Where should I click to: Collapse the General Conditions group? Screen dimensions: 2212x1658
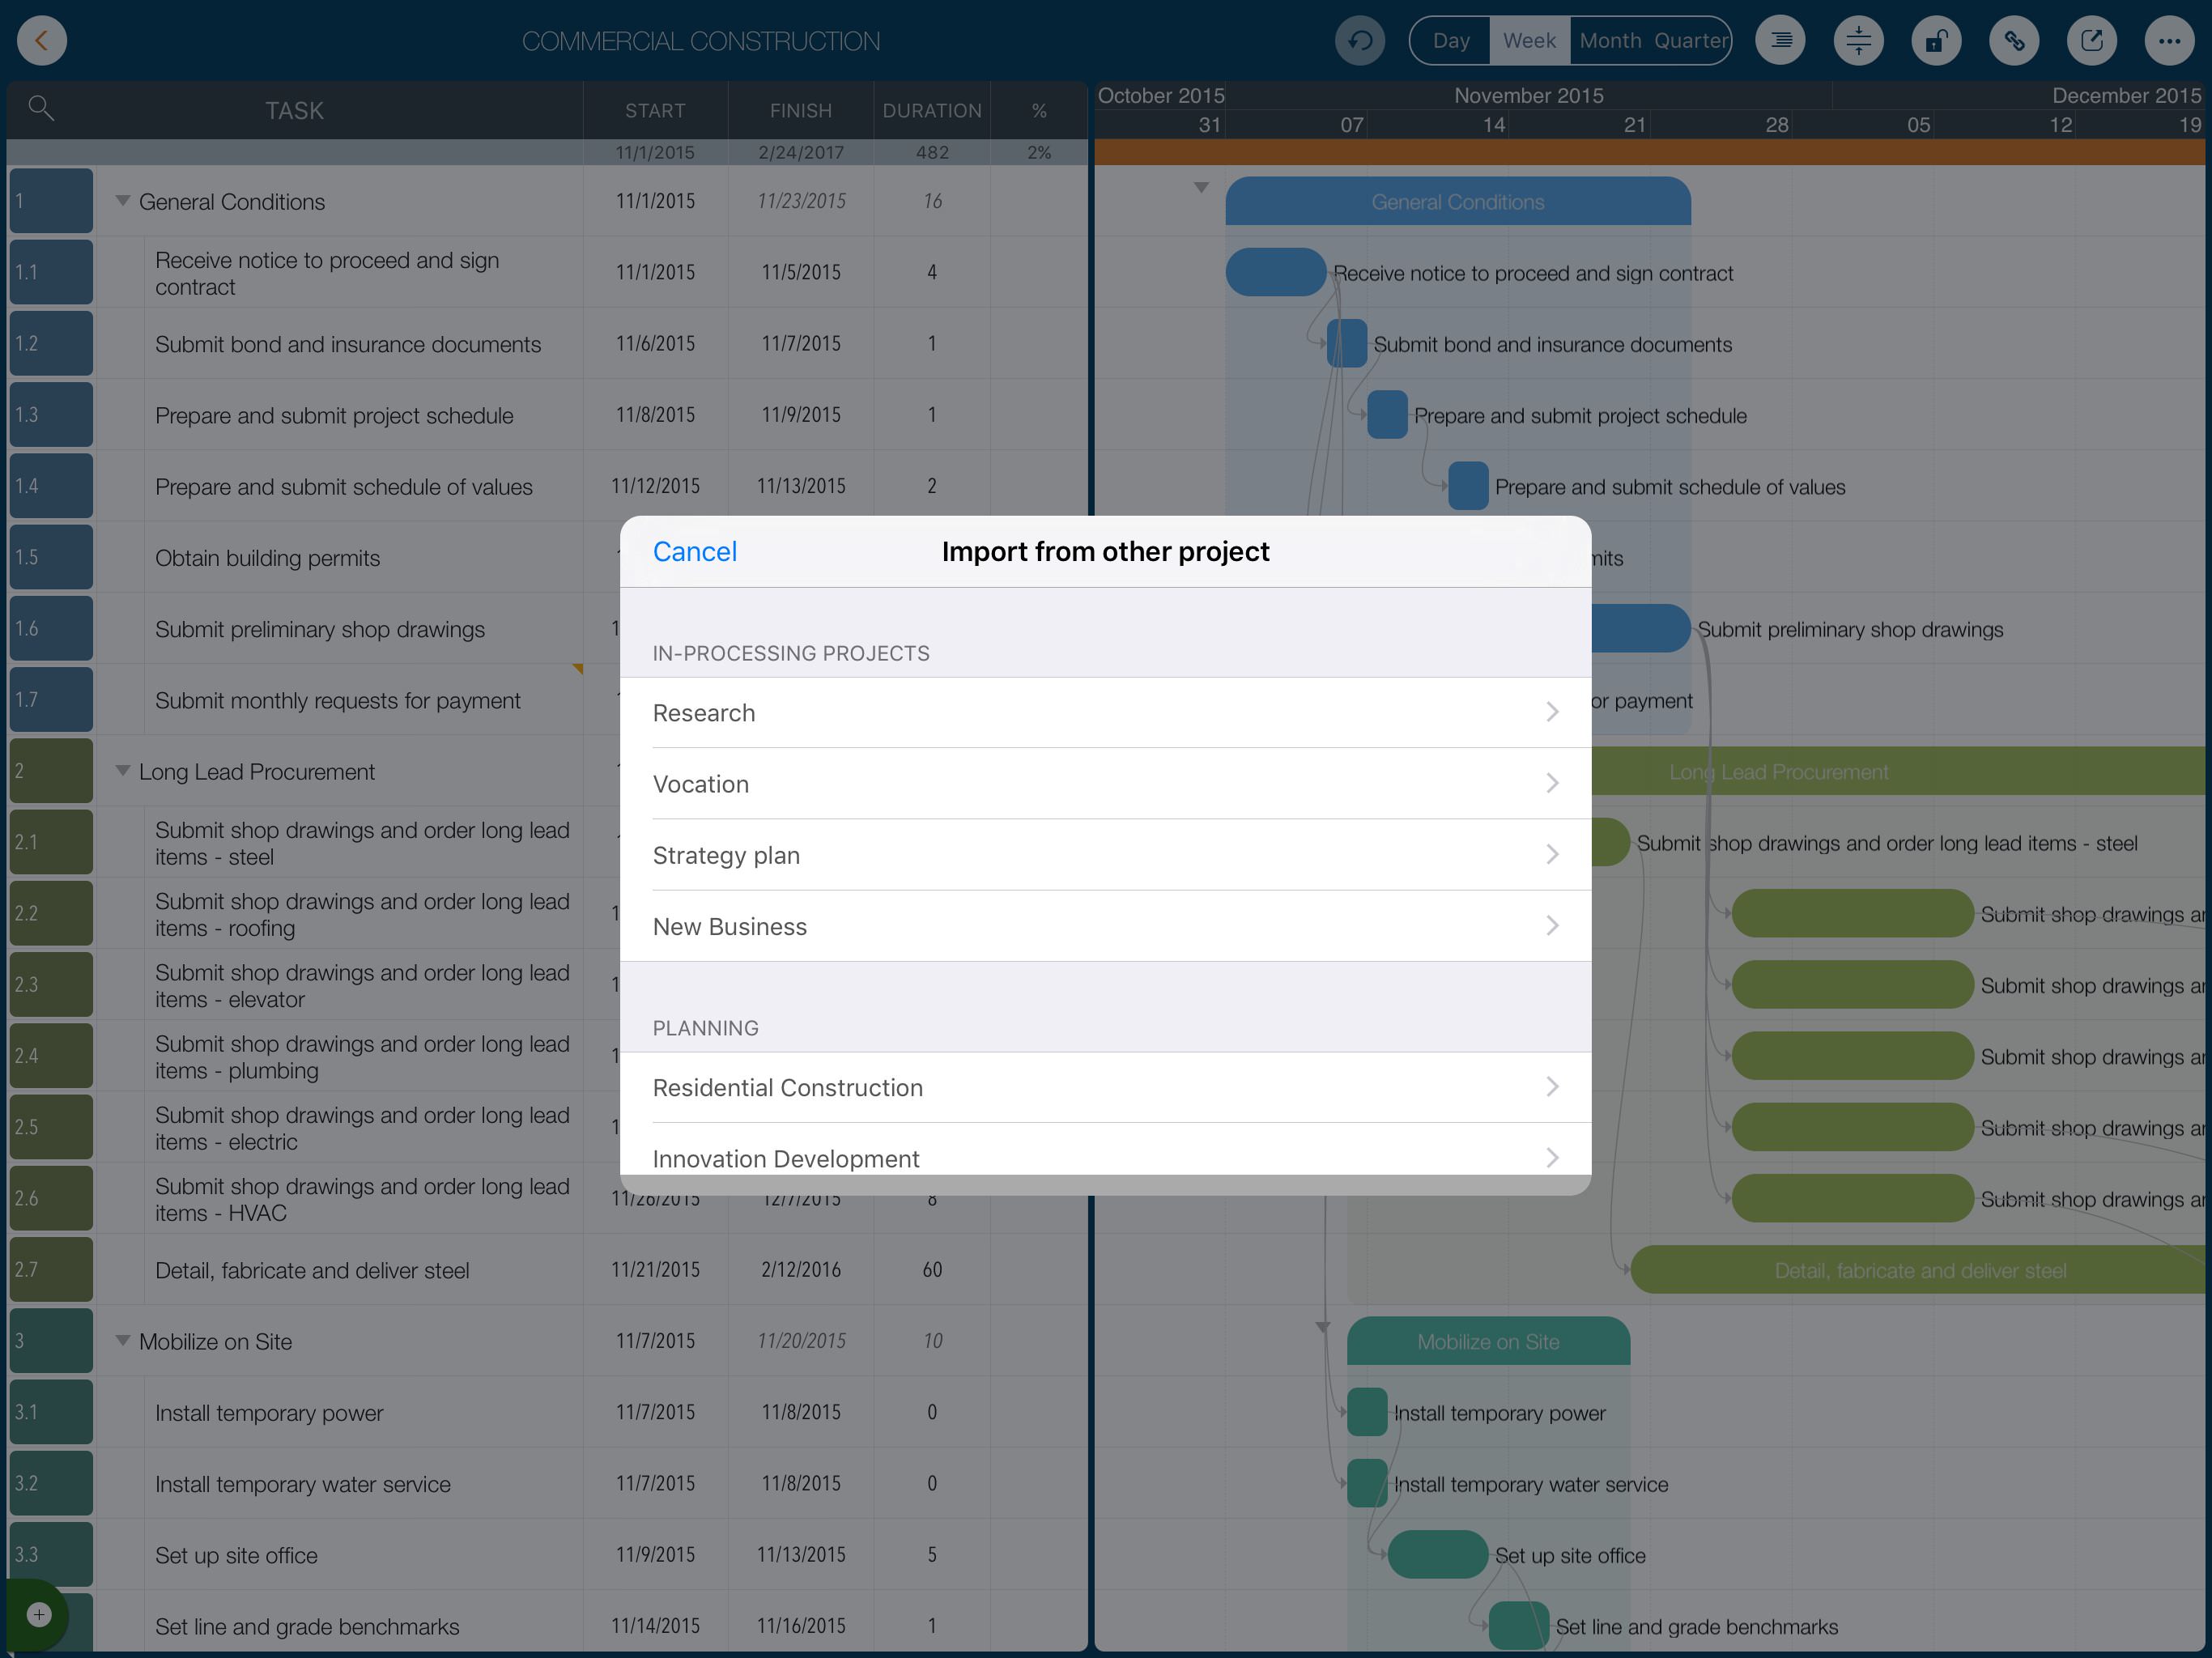click(x=123, y=201)
